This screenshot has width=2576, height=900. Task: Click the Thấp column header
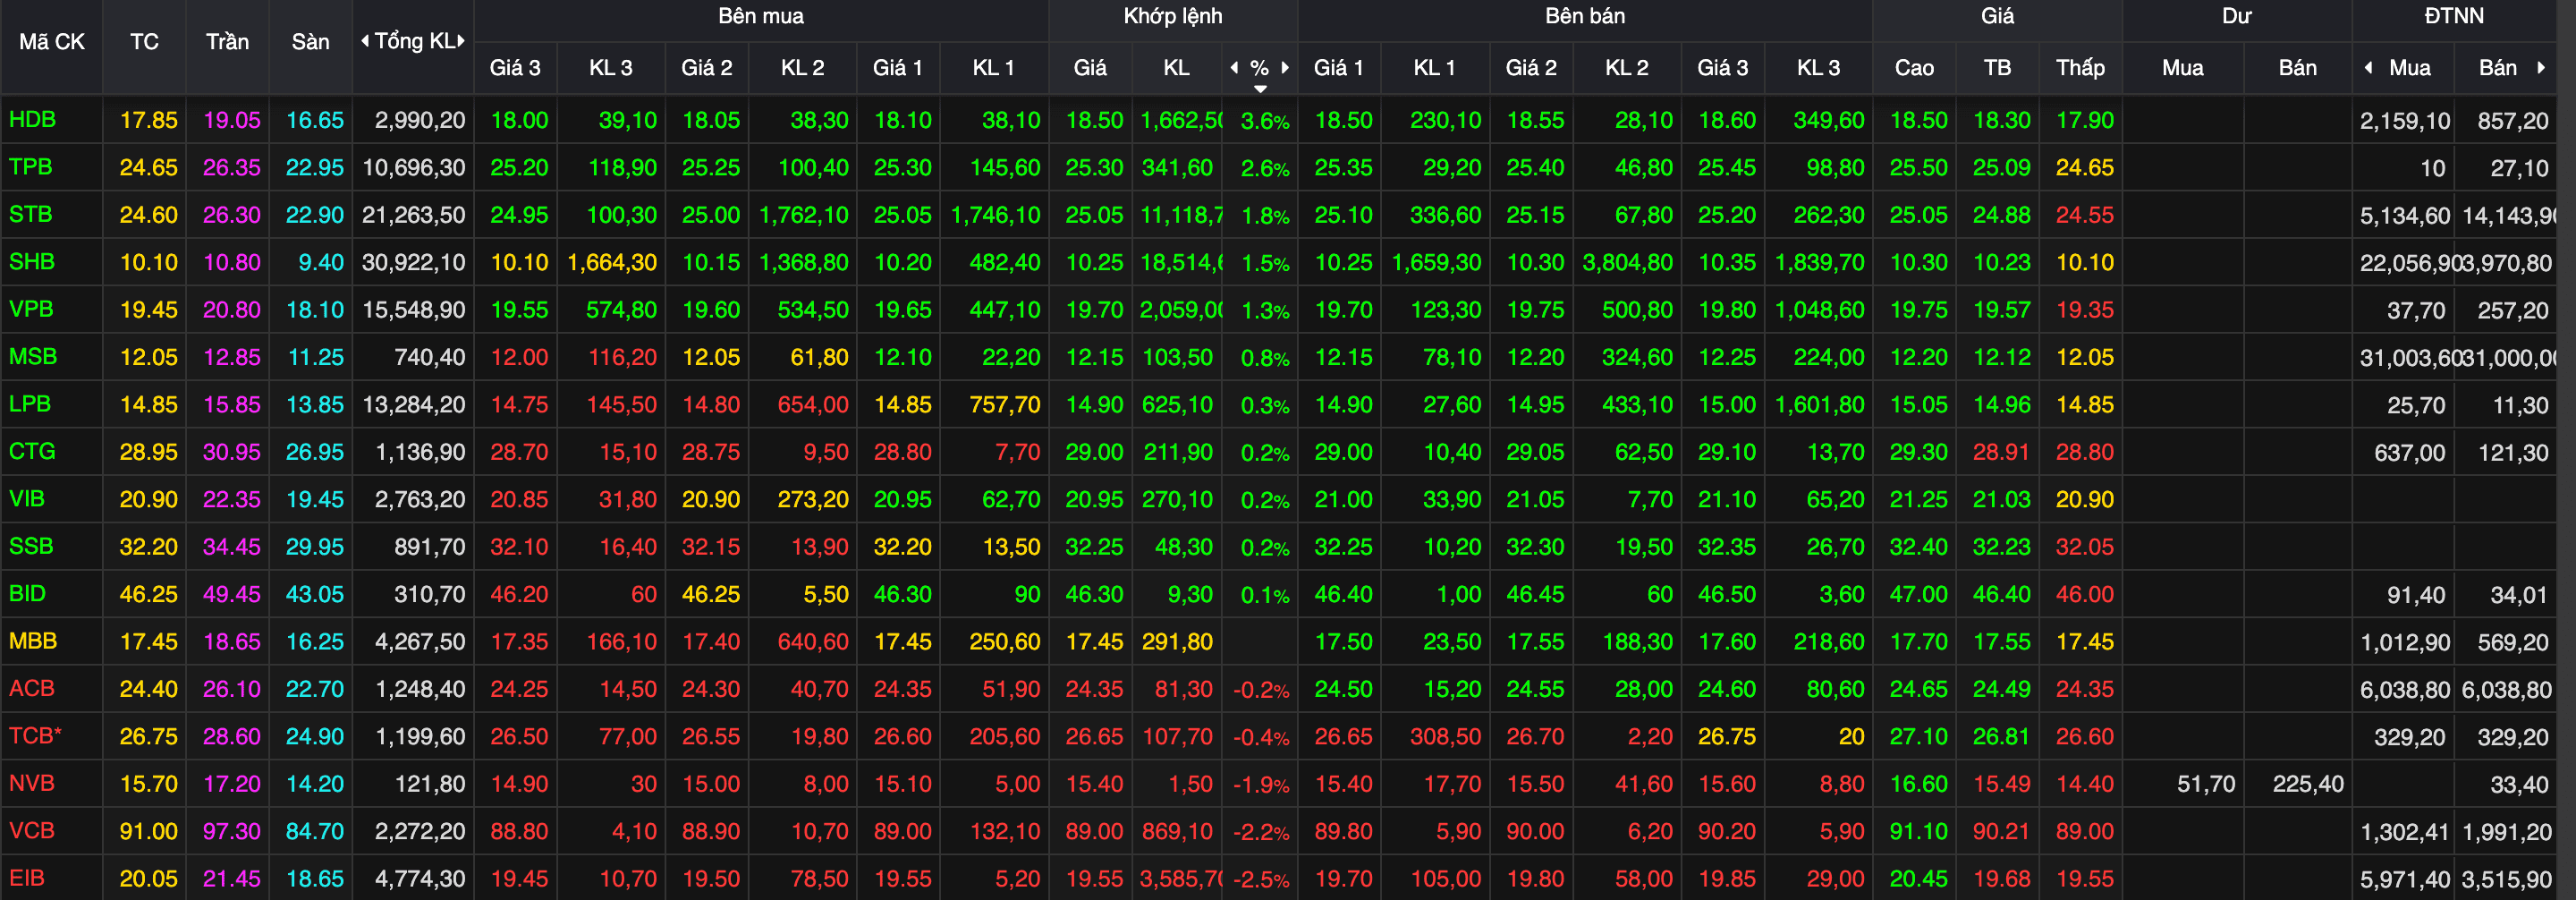click(2080, 68)
